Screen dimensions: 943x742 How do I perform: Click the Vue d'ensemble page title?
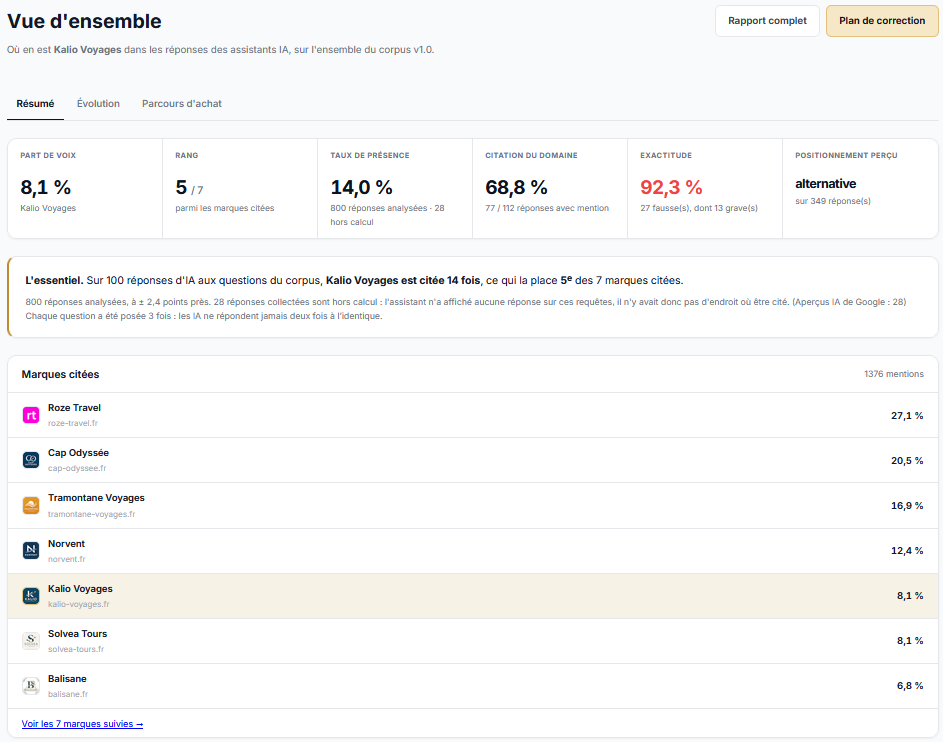(84, 21)
